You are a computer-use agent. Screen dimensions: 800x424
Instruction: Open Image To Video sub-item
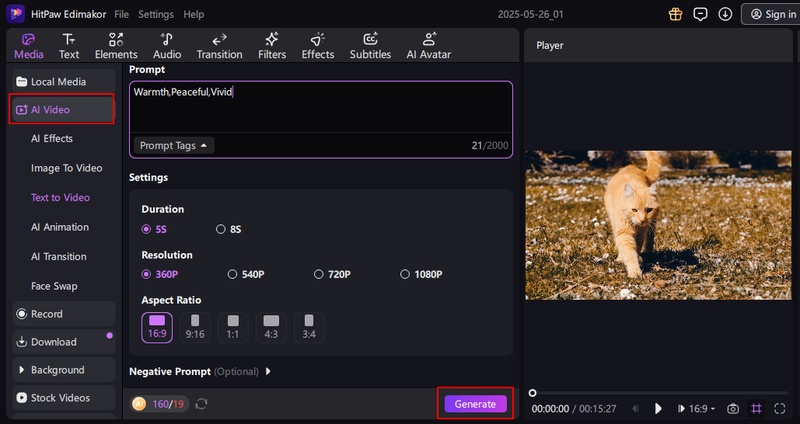pos(66,168)
